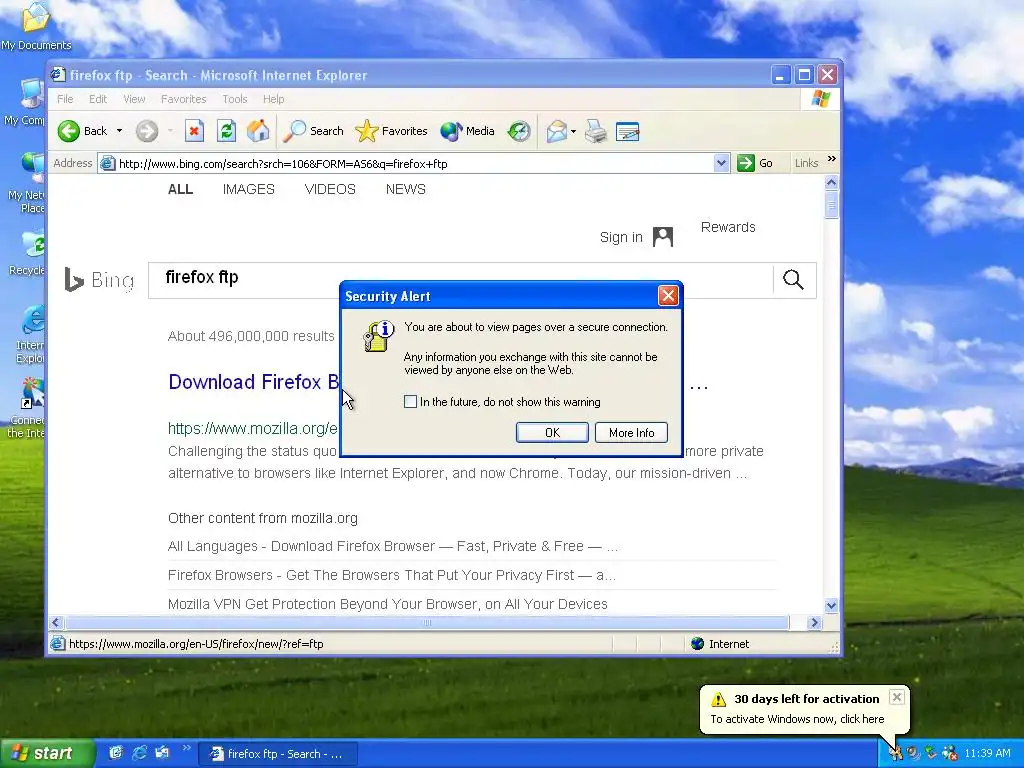
Task: Click the Bing search text box
Action: pyautogui.click(x=460, y=280)
